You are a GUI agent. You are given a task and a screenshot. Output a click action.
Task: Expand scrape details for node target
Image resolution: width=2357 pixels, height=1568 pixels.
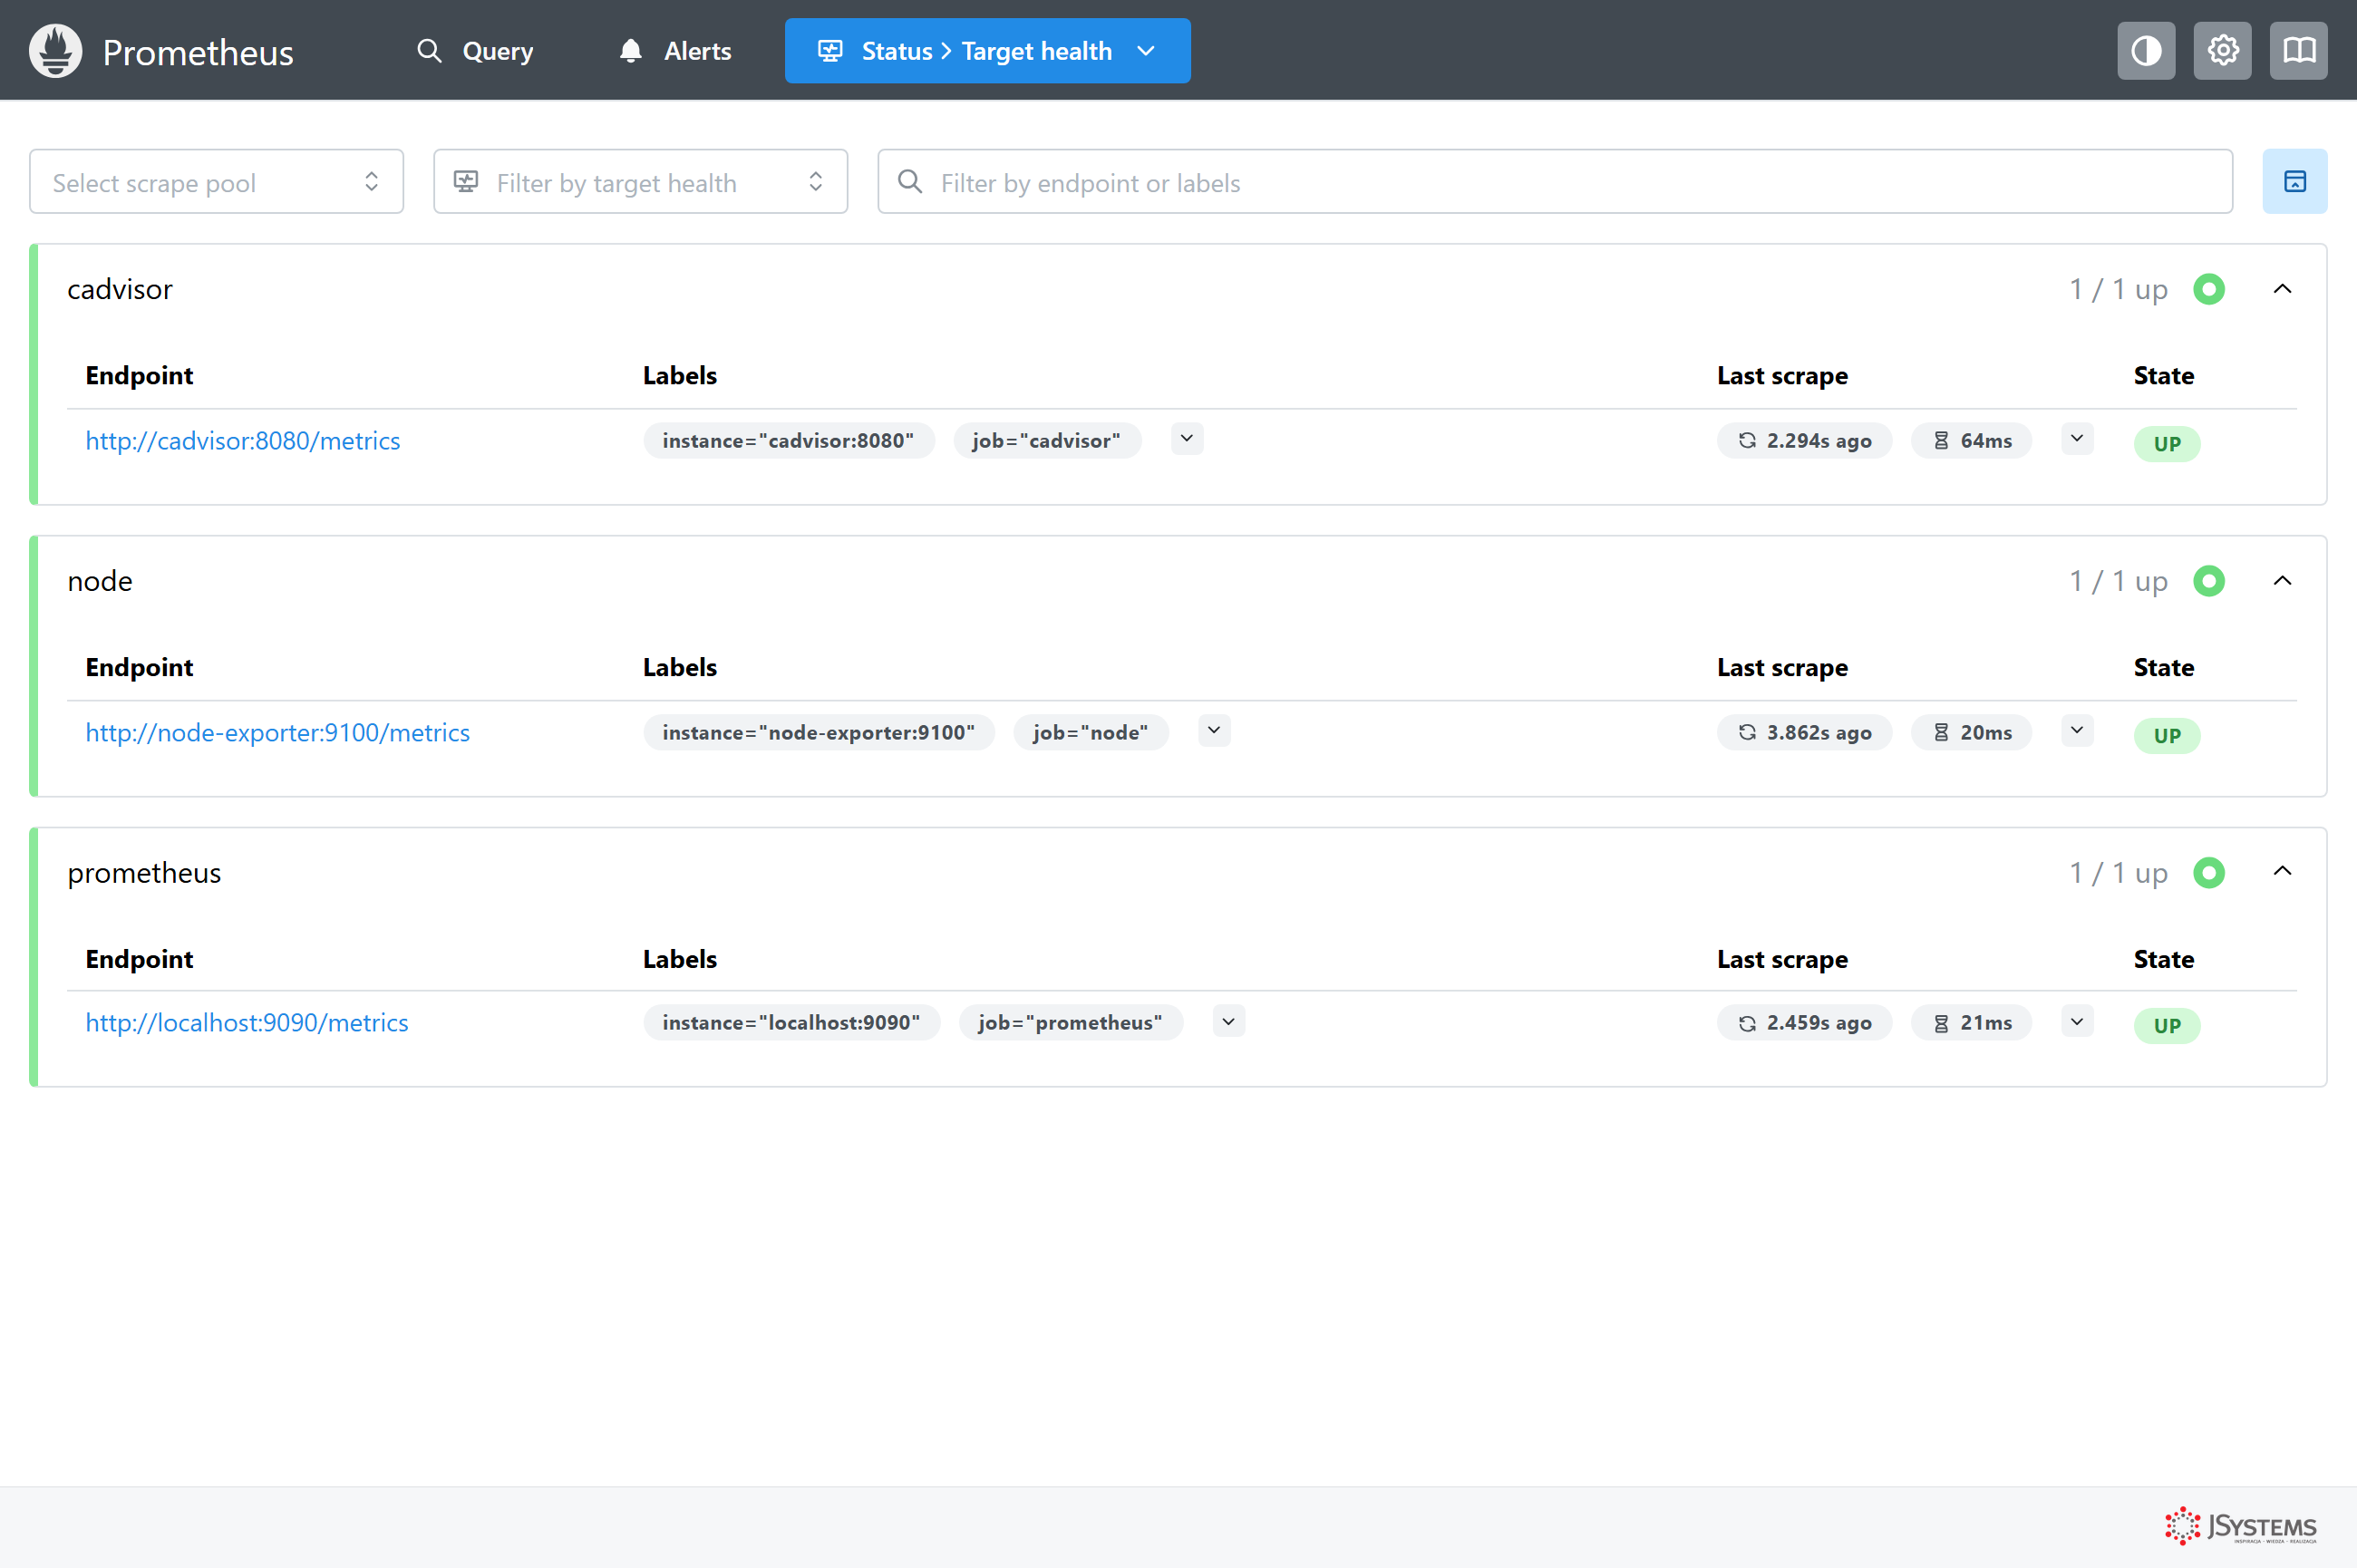(2077, 731)
